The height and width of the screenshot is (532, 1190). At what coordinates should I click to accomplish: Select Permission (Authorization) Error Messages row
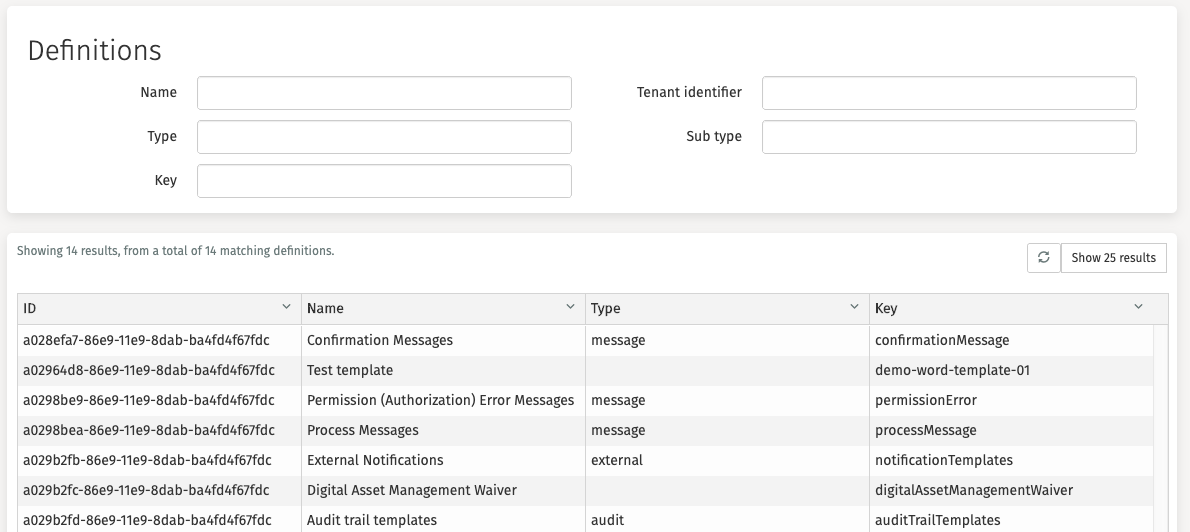(x=440, y=400)
